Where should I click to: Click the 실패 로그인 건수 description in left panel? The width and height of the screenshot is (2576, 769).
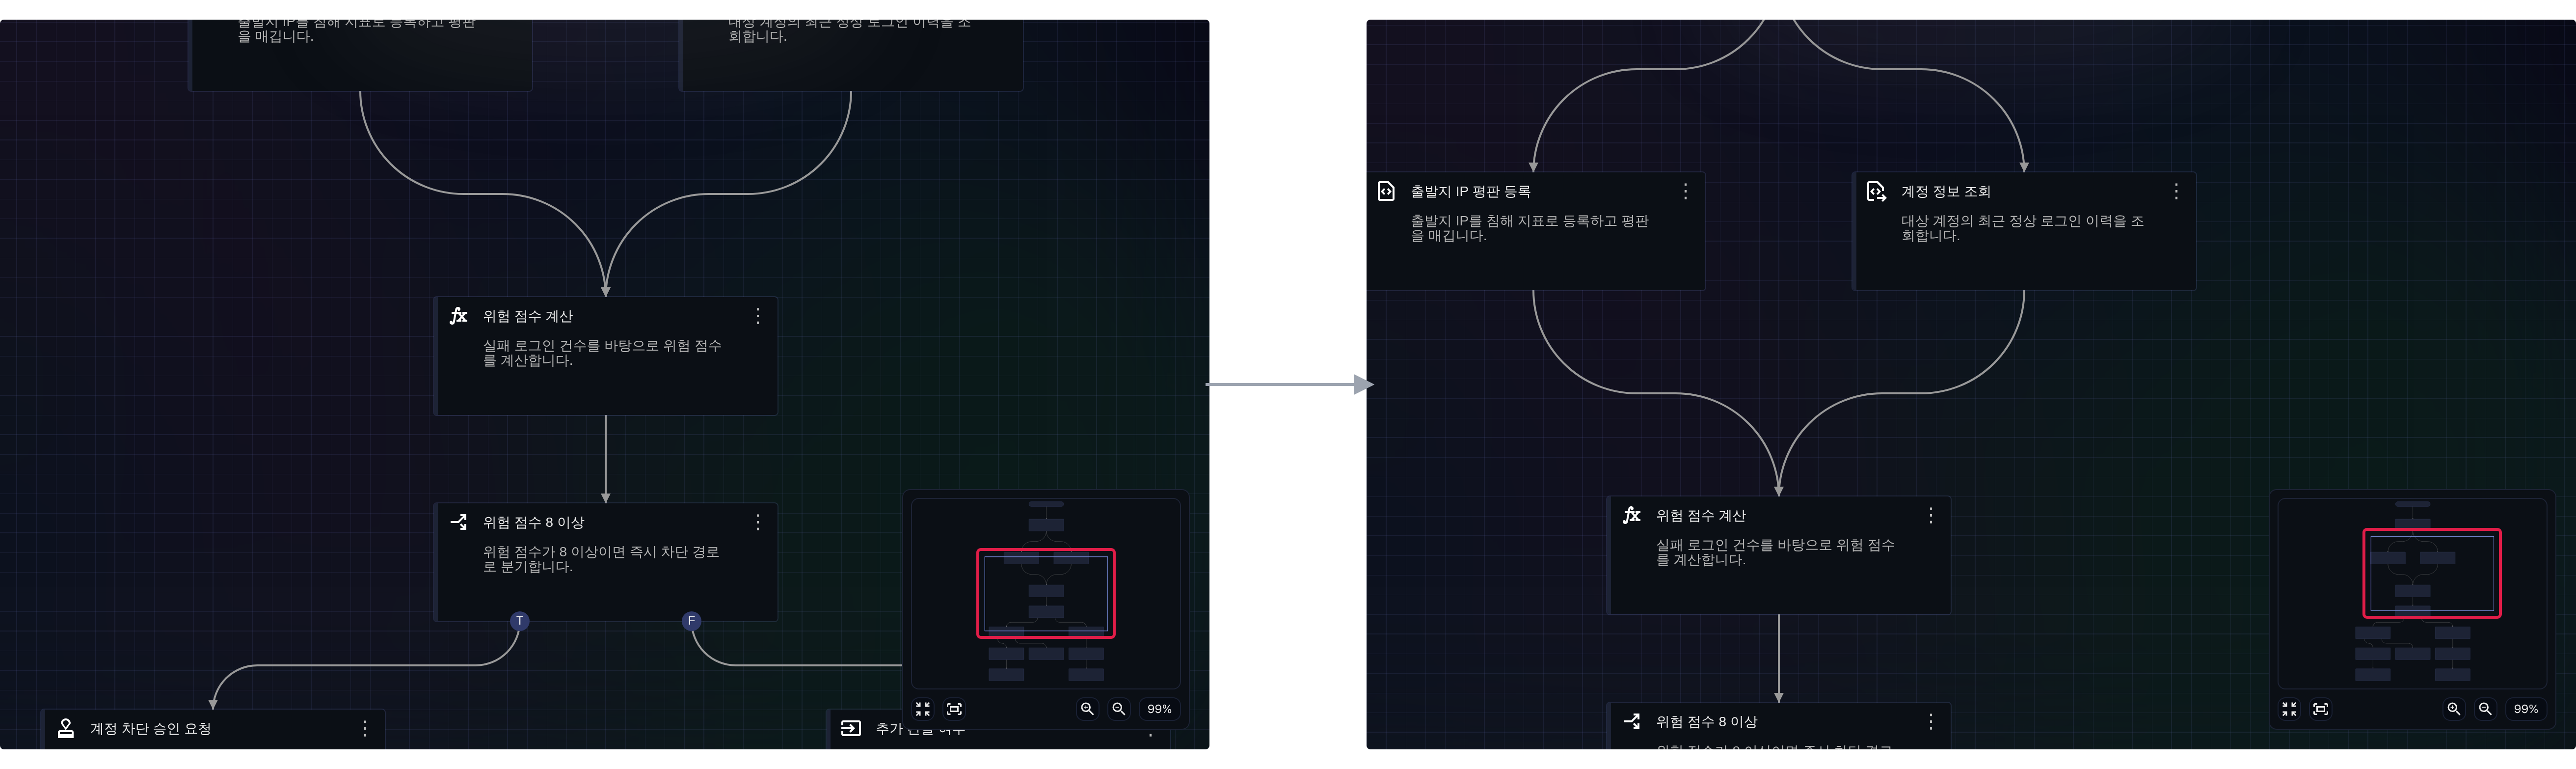(x=603, y=353)
